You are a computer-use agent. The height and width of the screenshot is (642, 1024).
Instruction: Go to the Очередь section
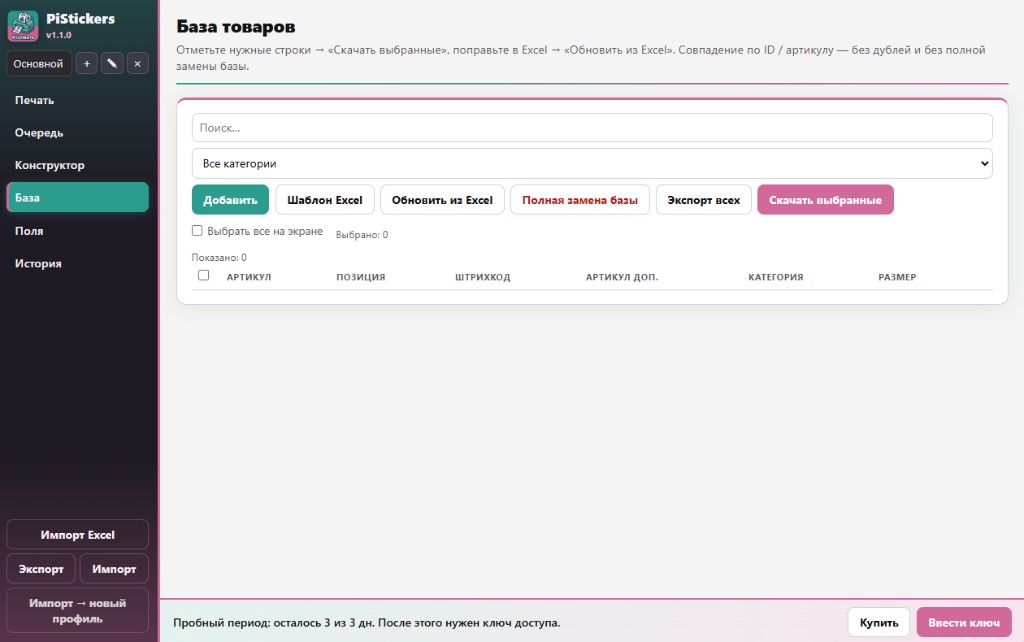tap(78, 133)
